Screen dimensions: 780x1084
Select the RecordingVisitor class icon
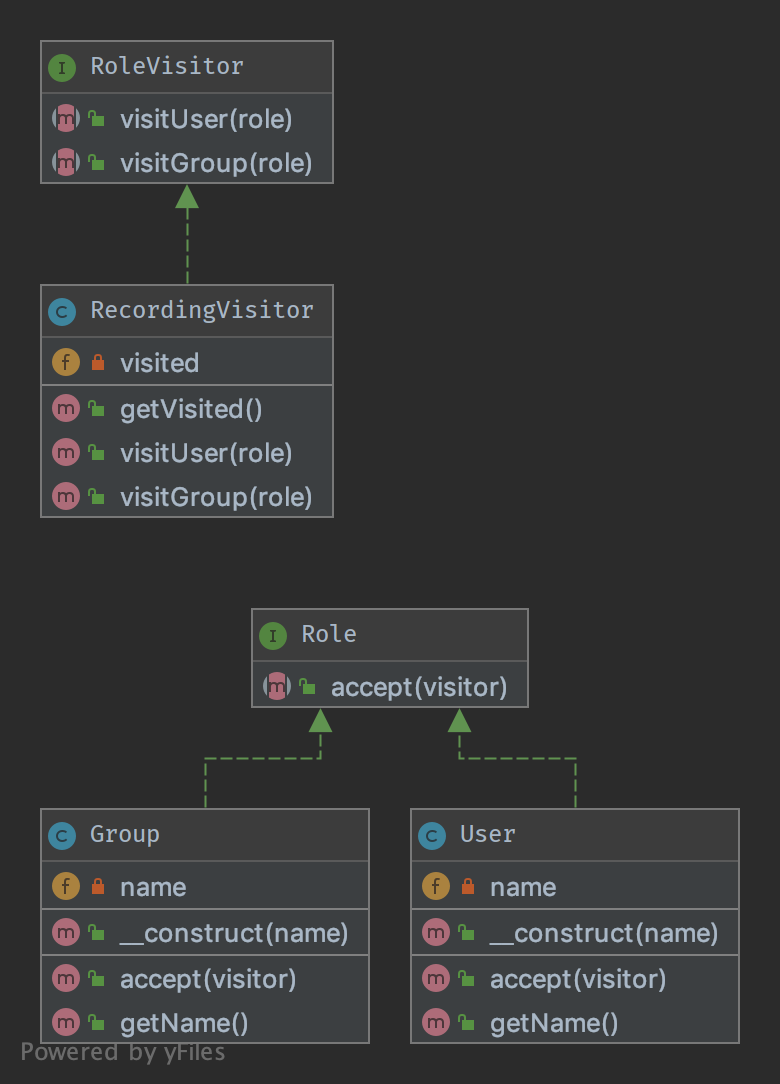click(62, 312)
